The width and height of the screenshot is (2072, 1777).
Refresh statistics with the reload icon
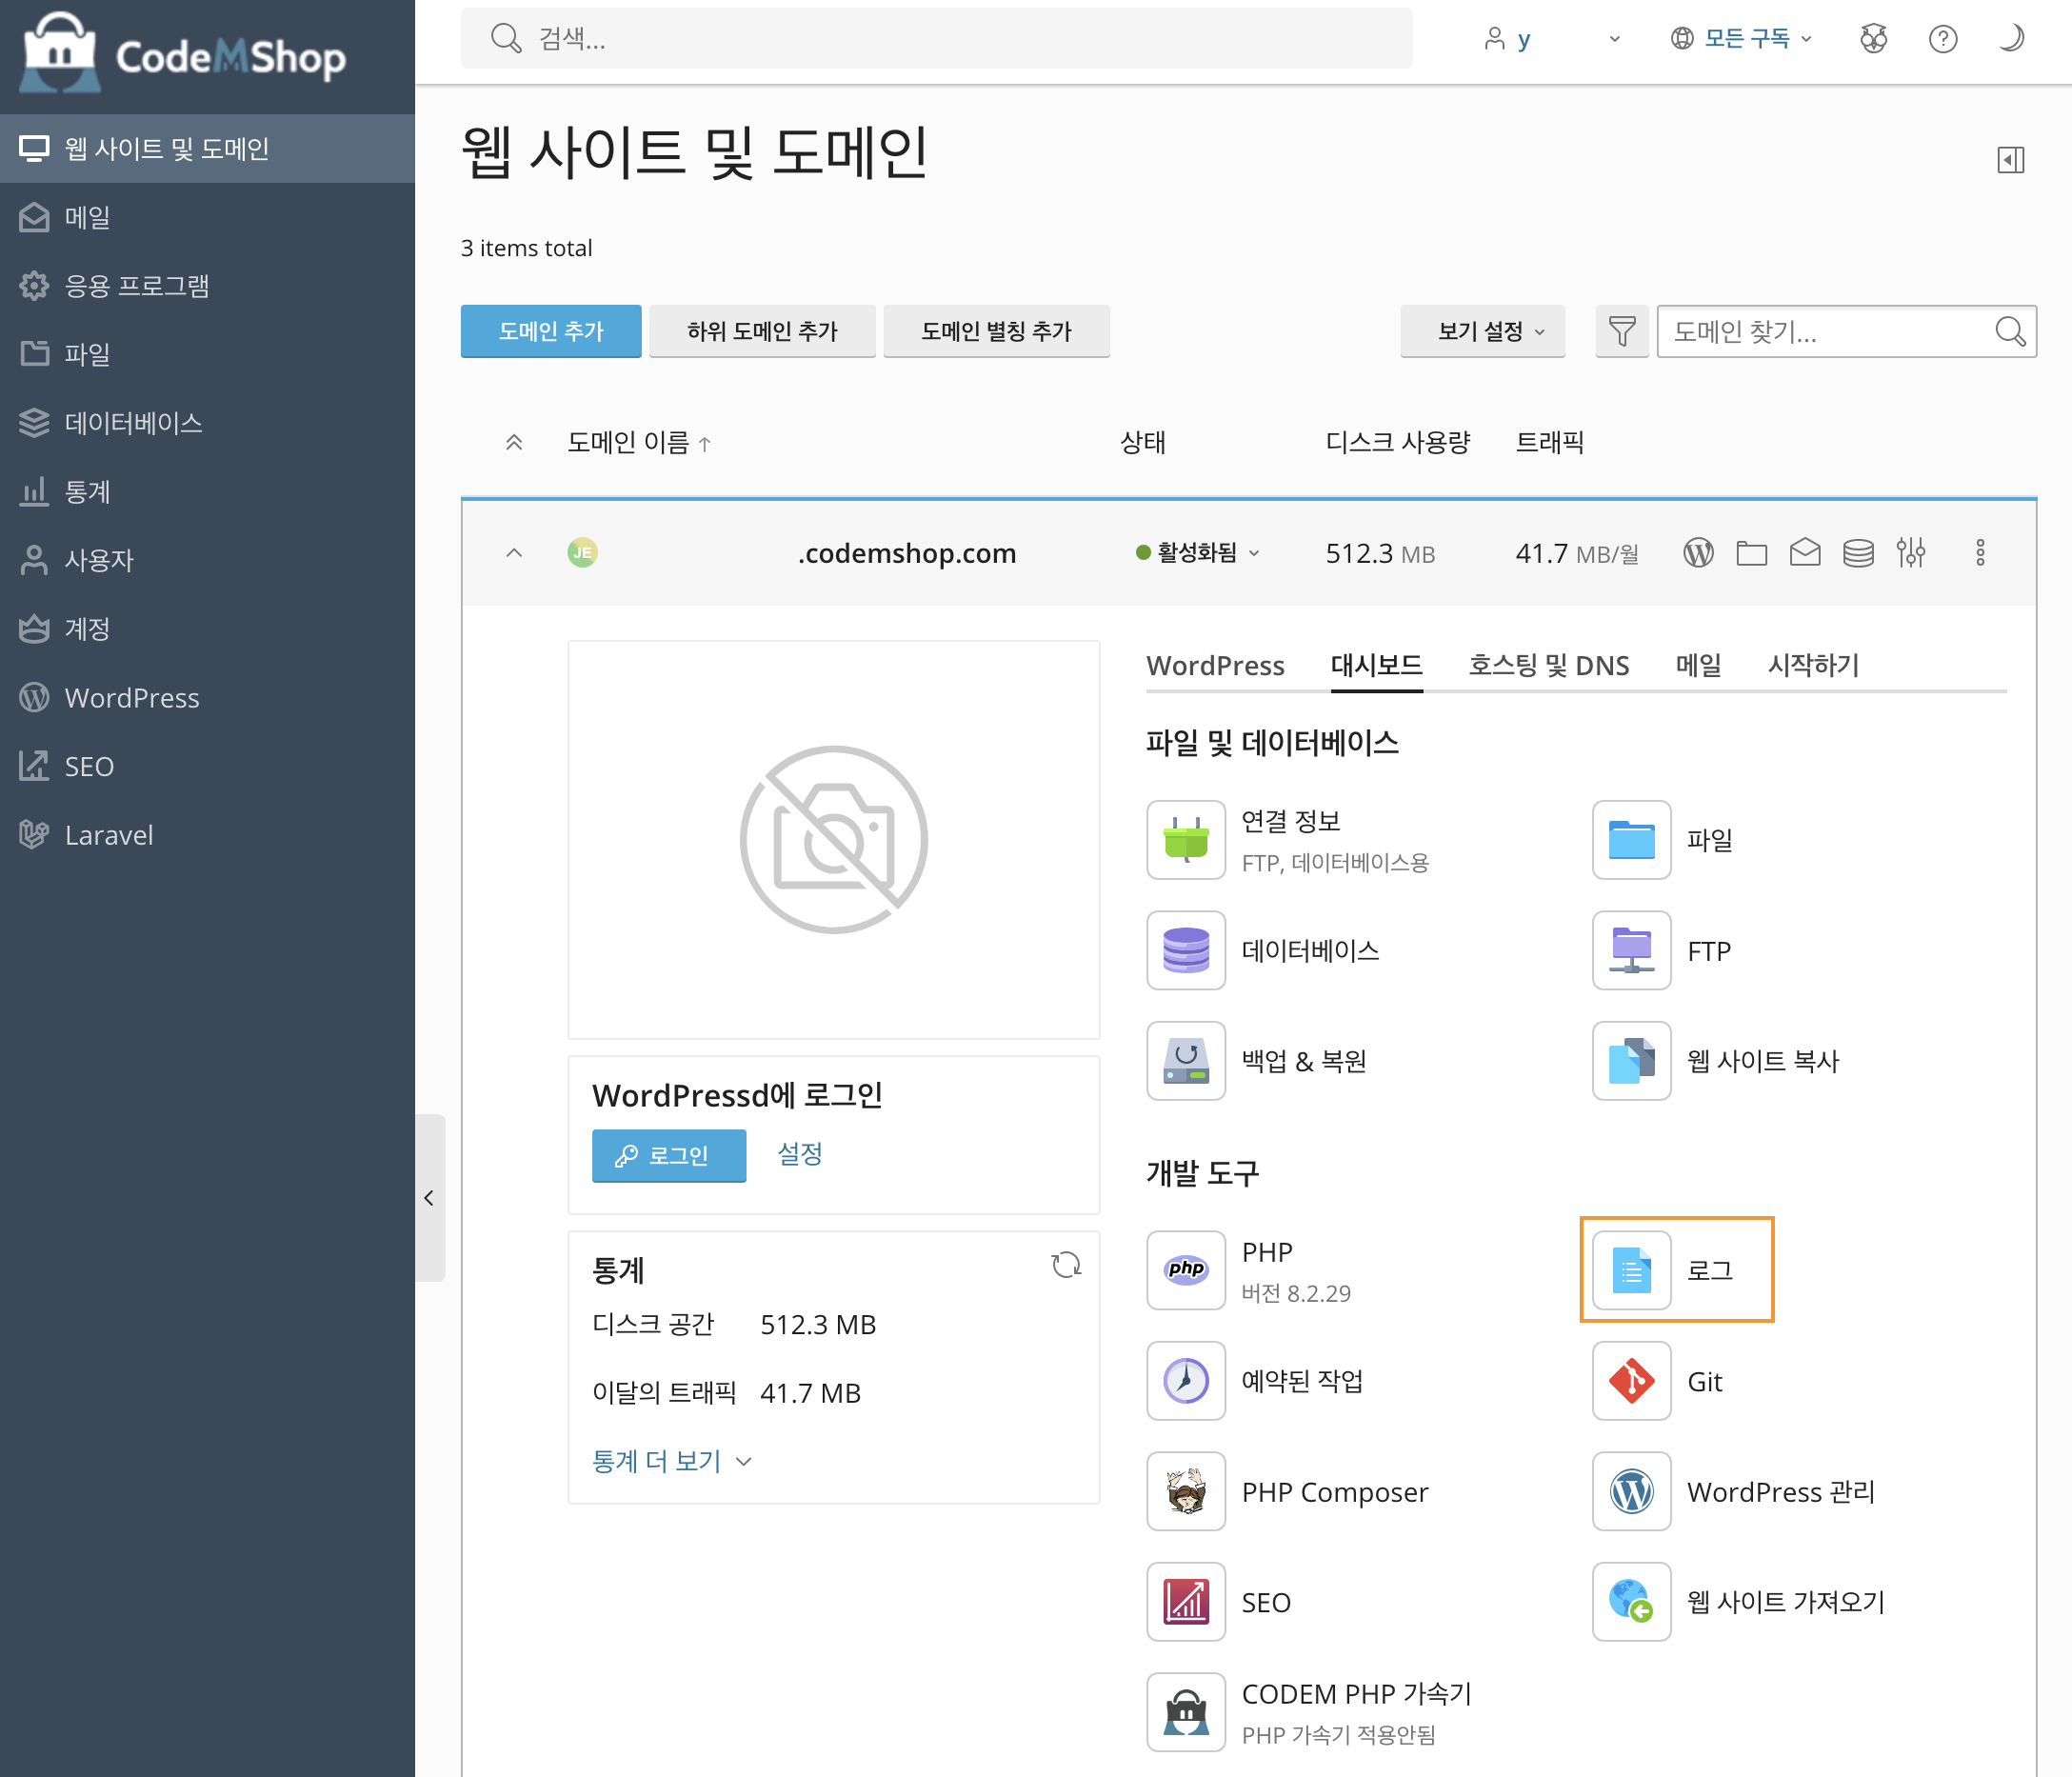point(1066,1265)
